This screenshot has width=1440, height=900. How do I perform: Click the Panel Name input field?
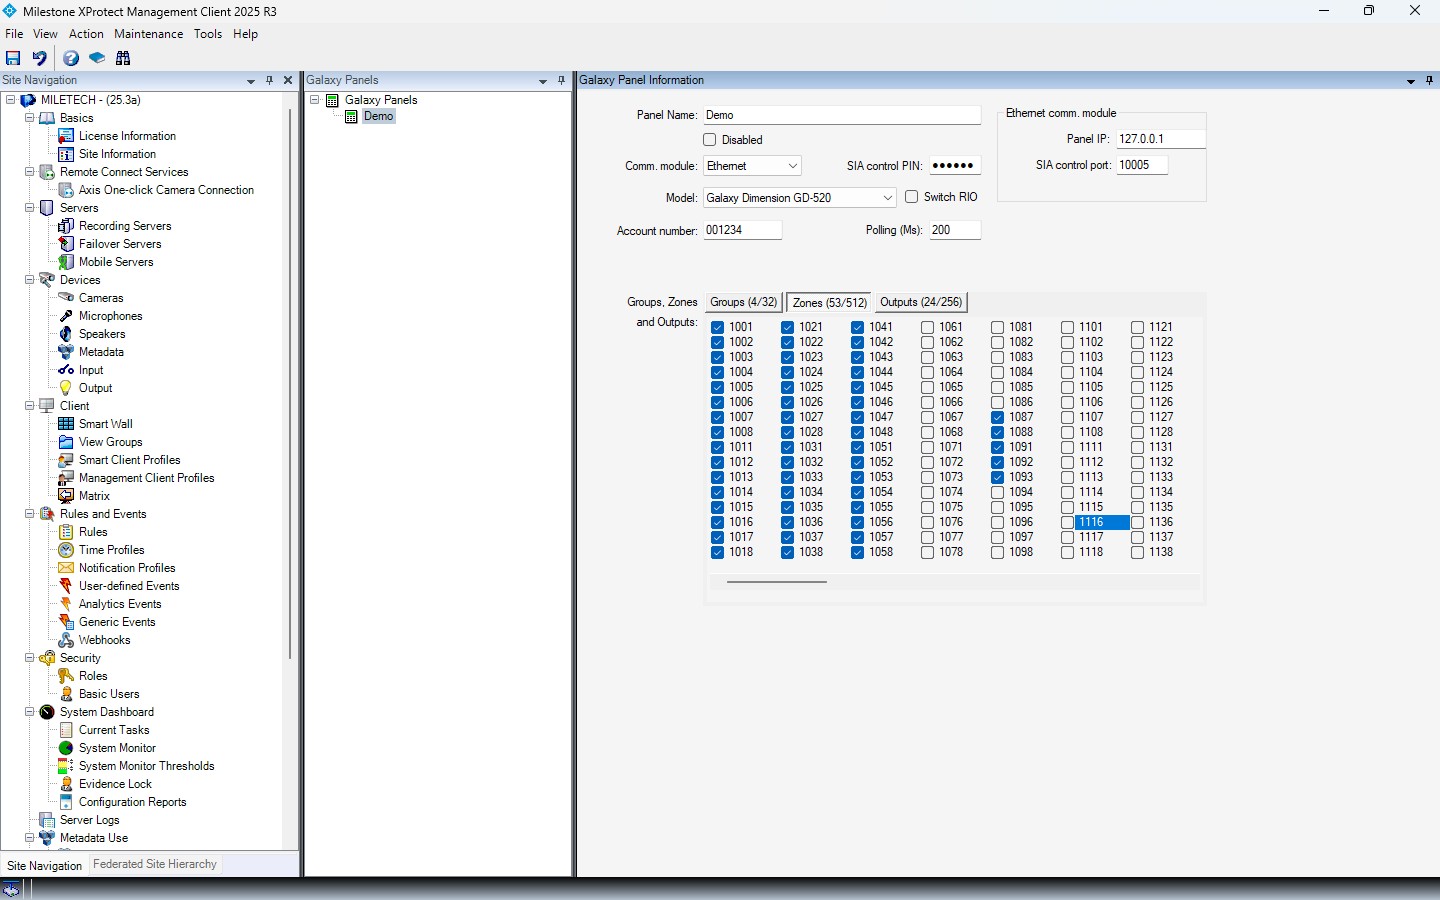click(842, 115)
